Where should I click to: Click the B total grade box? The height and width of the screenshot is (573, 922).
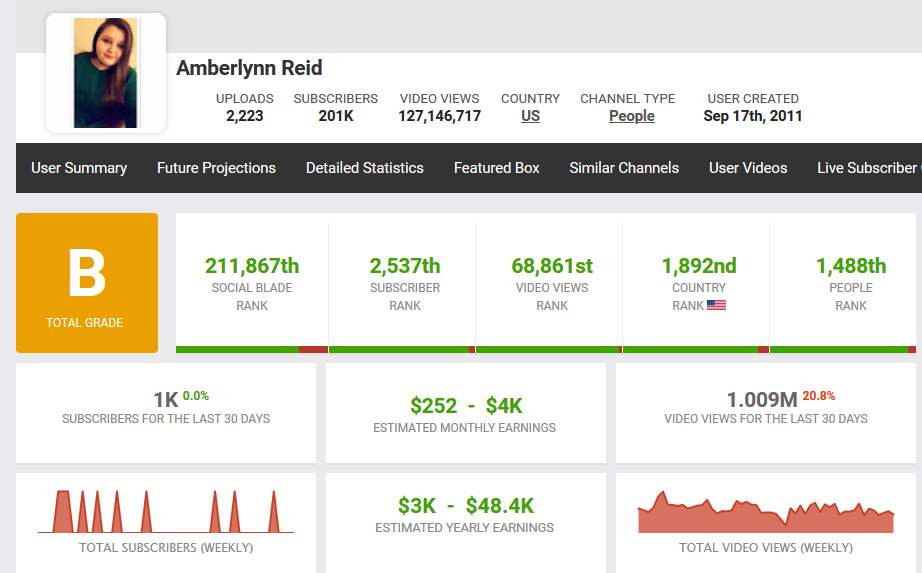pyautogui.click(x=87, y=283)
